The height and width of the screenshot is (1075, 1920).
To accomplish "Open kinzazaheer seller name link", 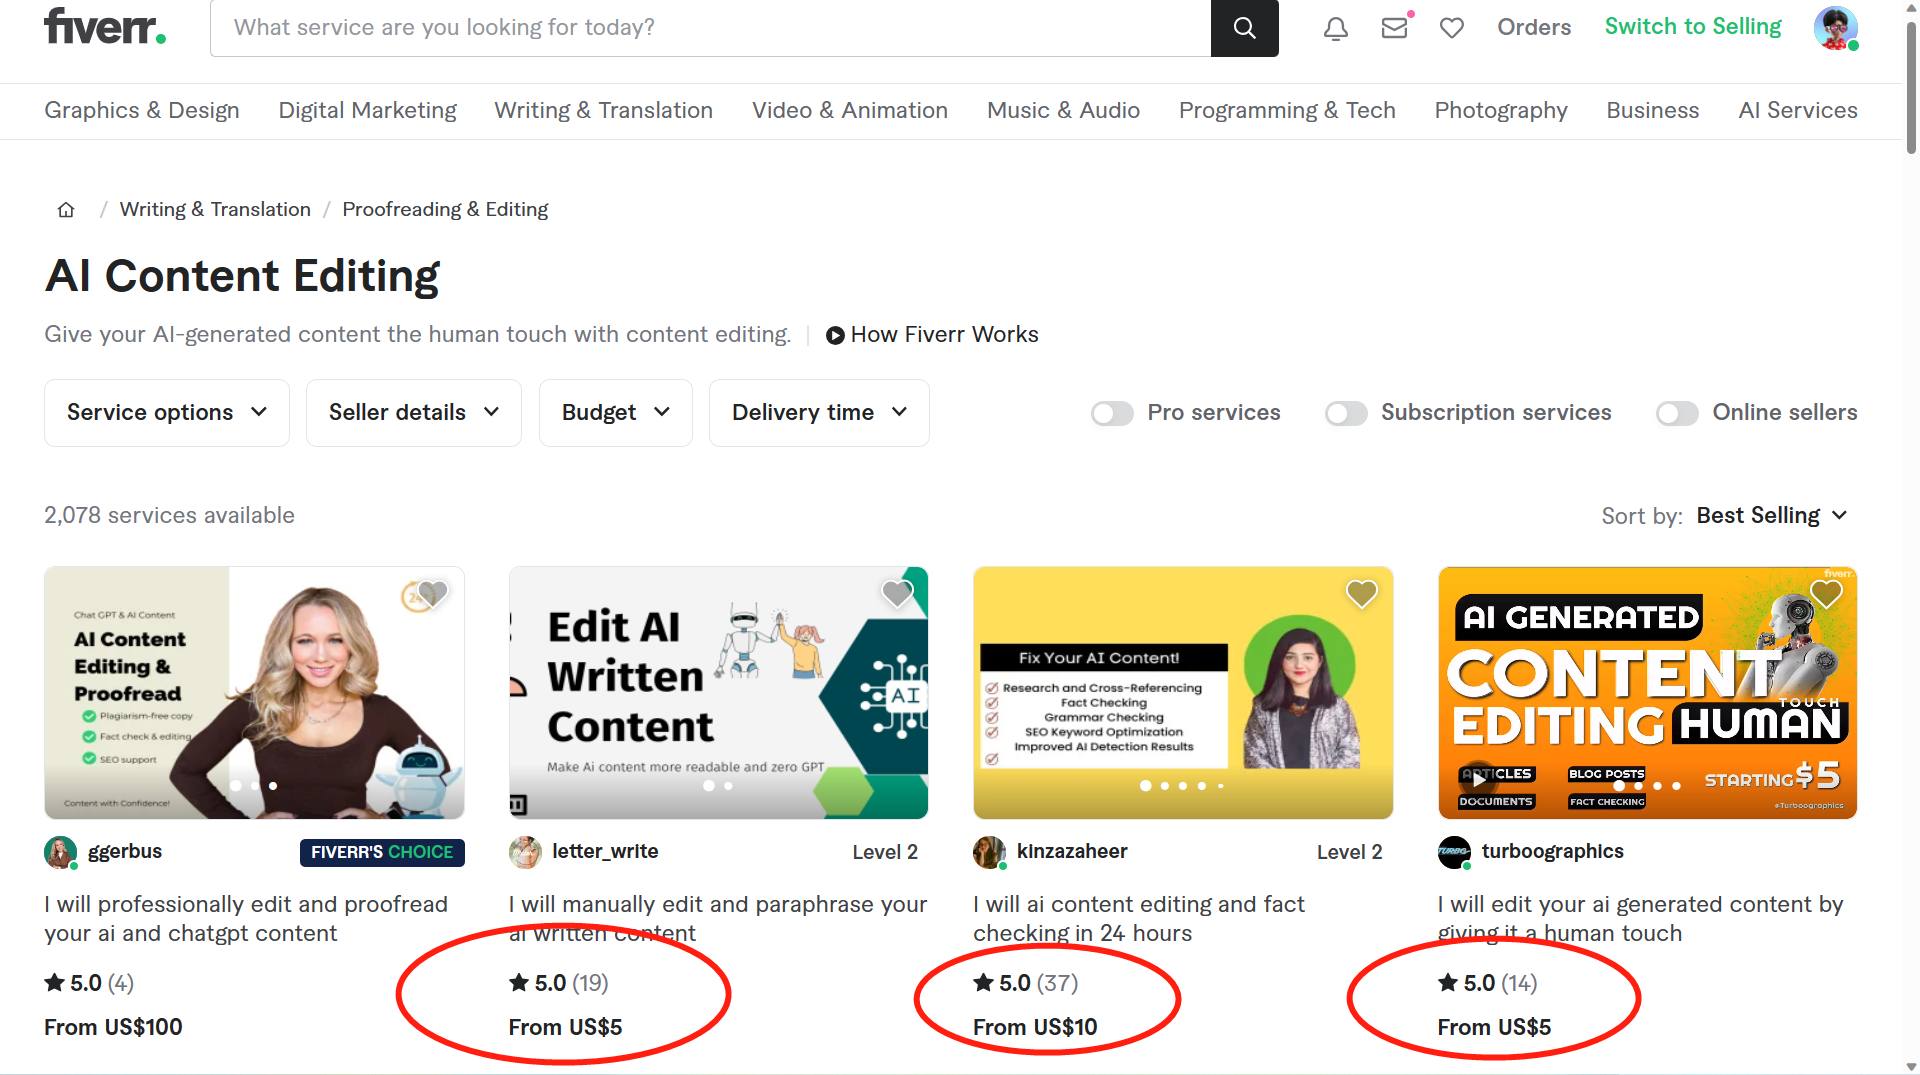I will click(1072, 852).
